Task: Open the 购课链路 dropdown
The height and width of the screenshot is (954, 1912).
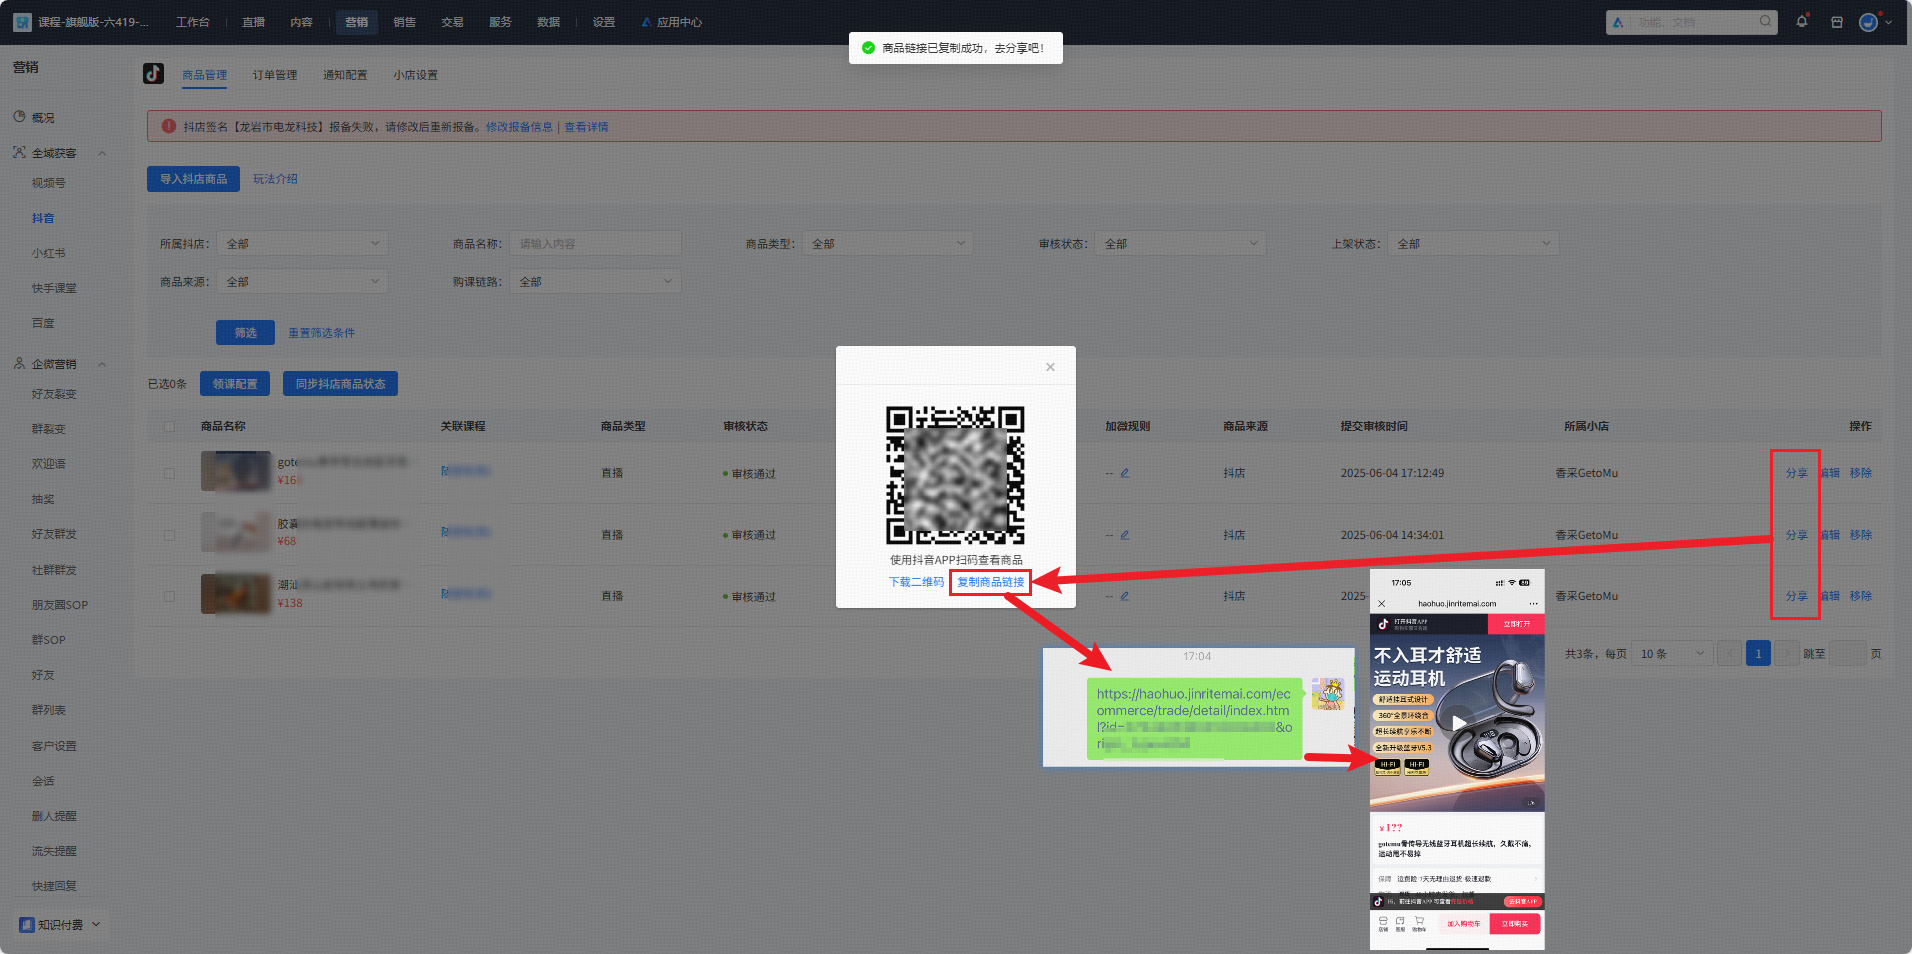Action: [x=595, y=282]
